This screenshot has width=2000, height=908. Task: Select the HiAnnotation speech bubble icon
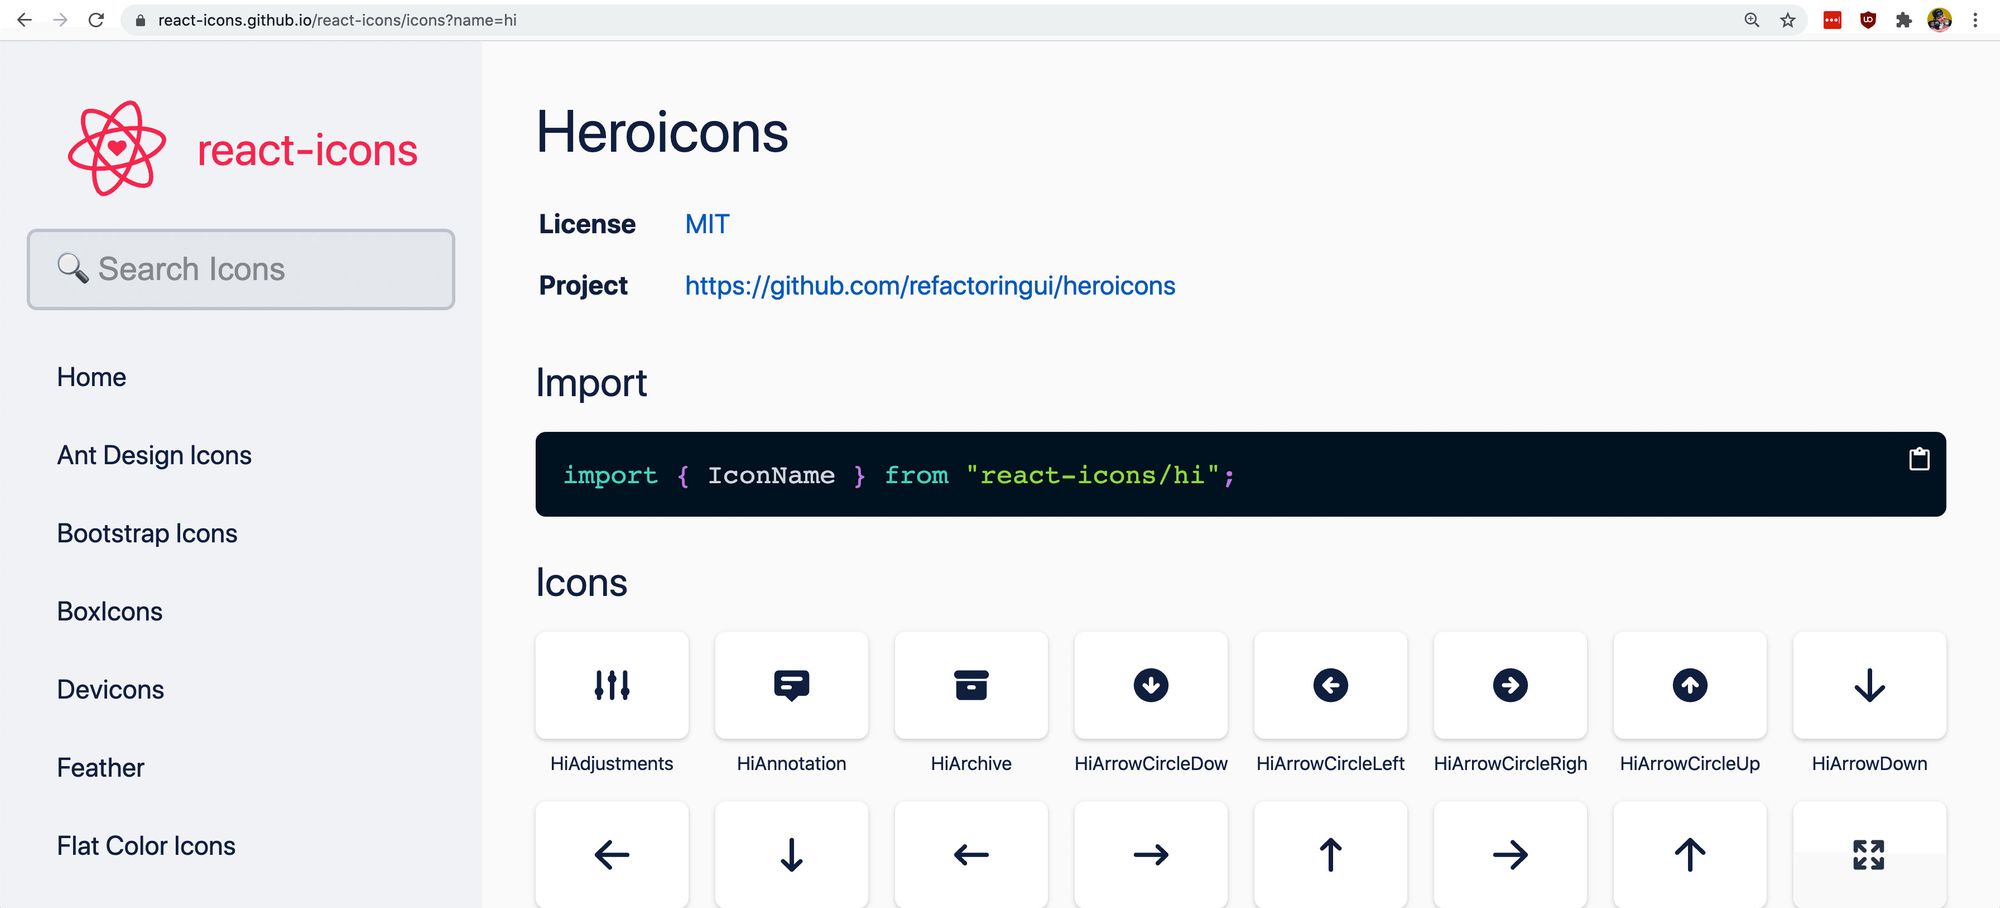(791, 685)
